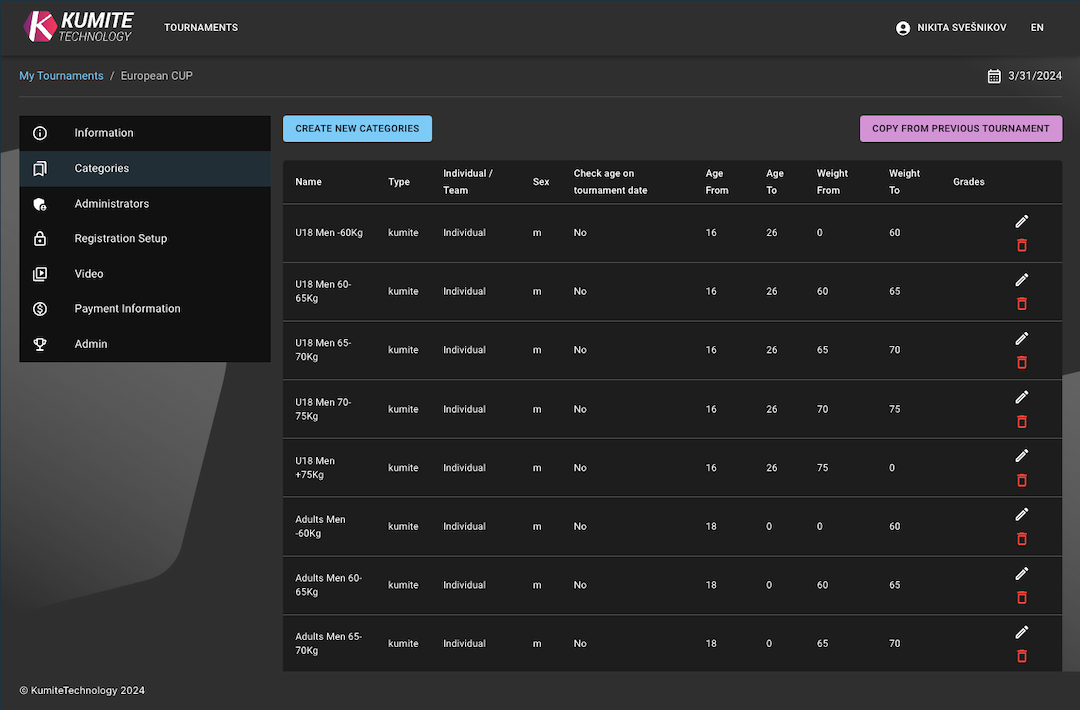Screen dimensions: 1080x710
Task: Delete the U18 Men +75Kg row via trash icon
Action: (1021, 480)
